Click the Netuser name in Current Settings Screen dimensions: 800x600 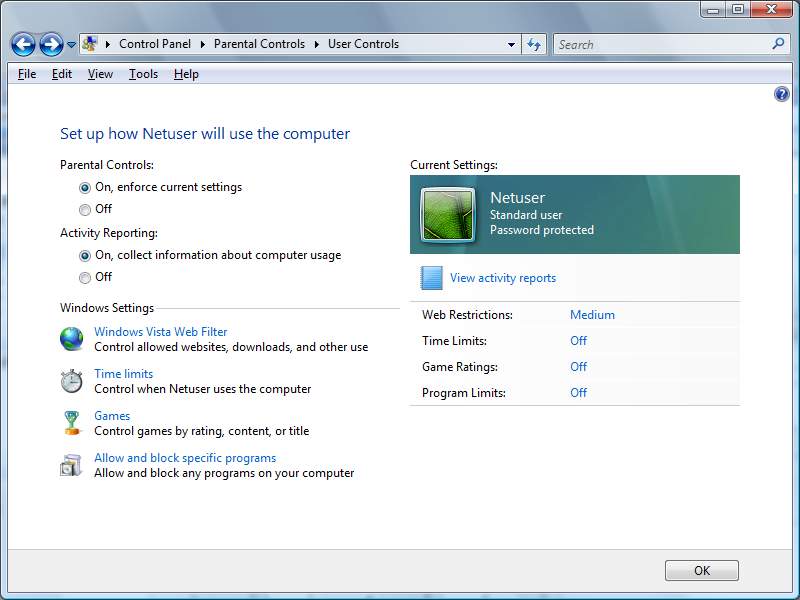coord(517,197)
